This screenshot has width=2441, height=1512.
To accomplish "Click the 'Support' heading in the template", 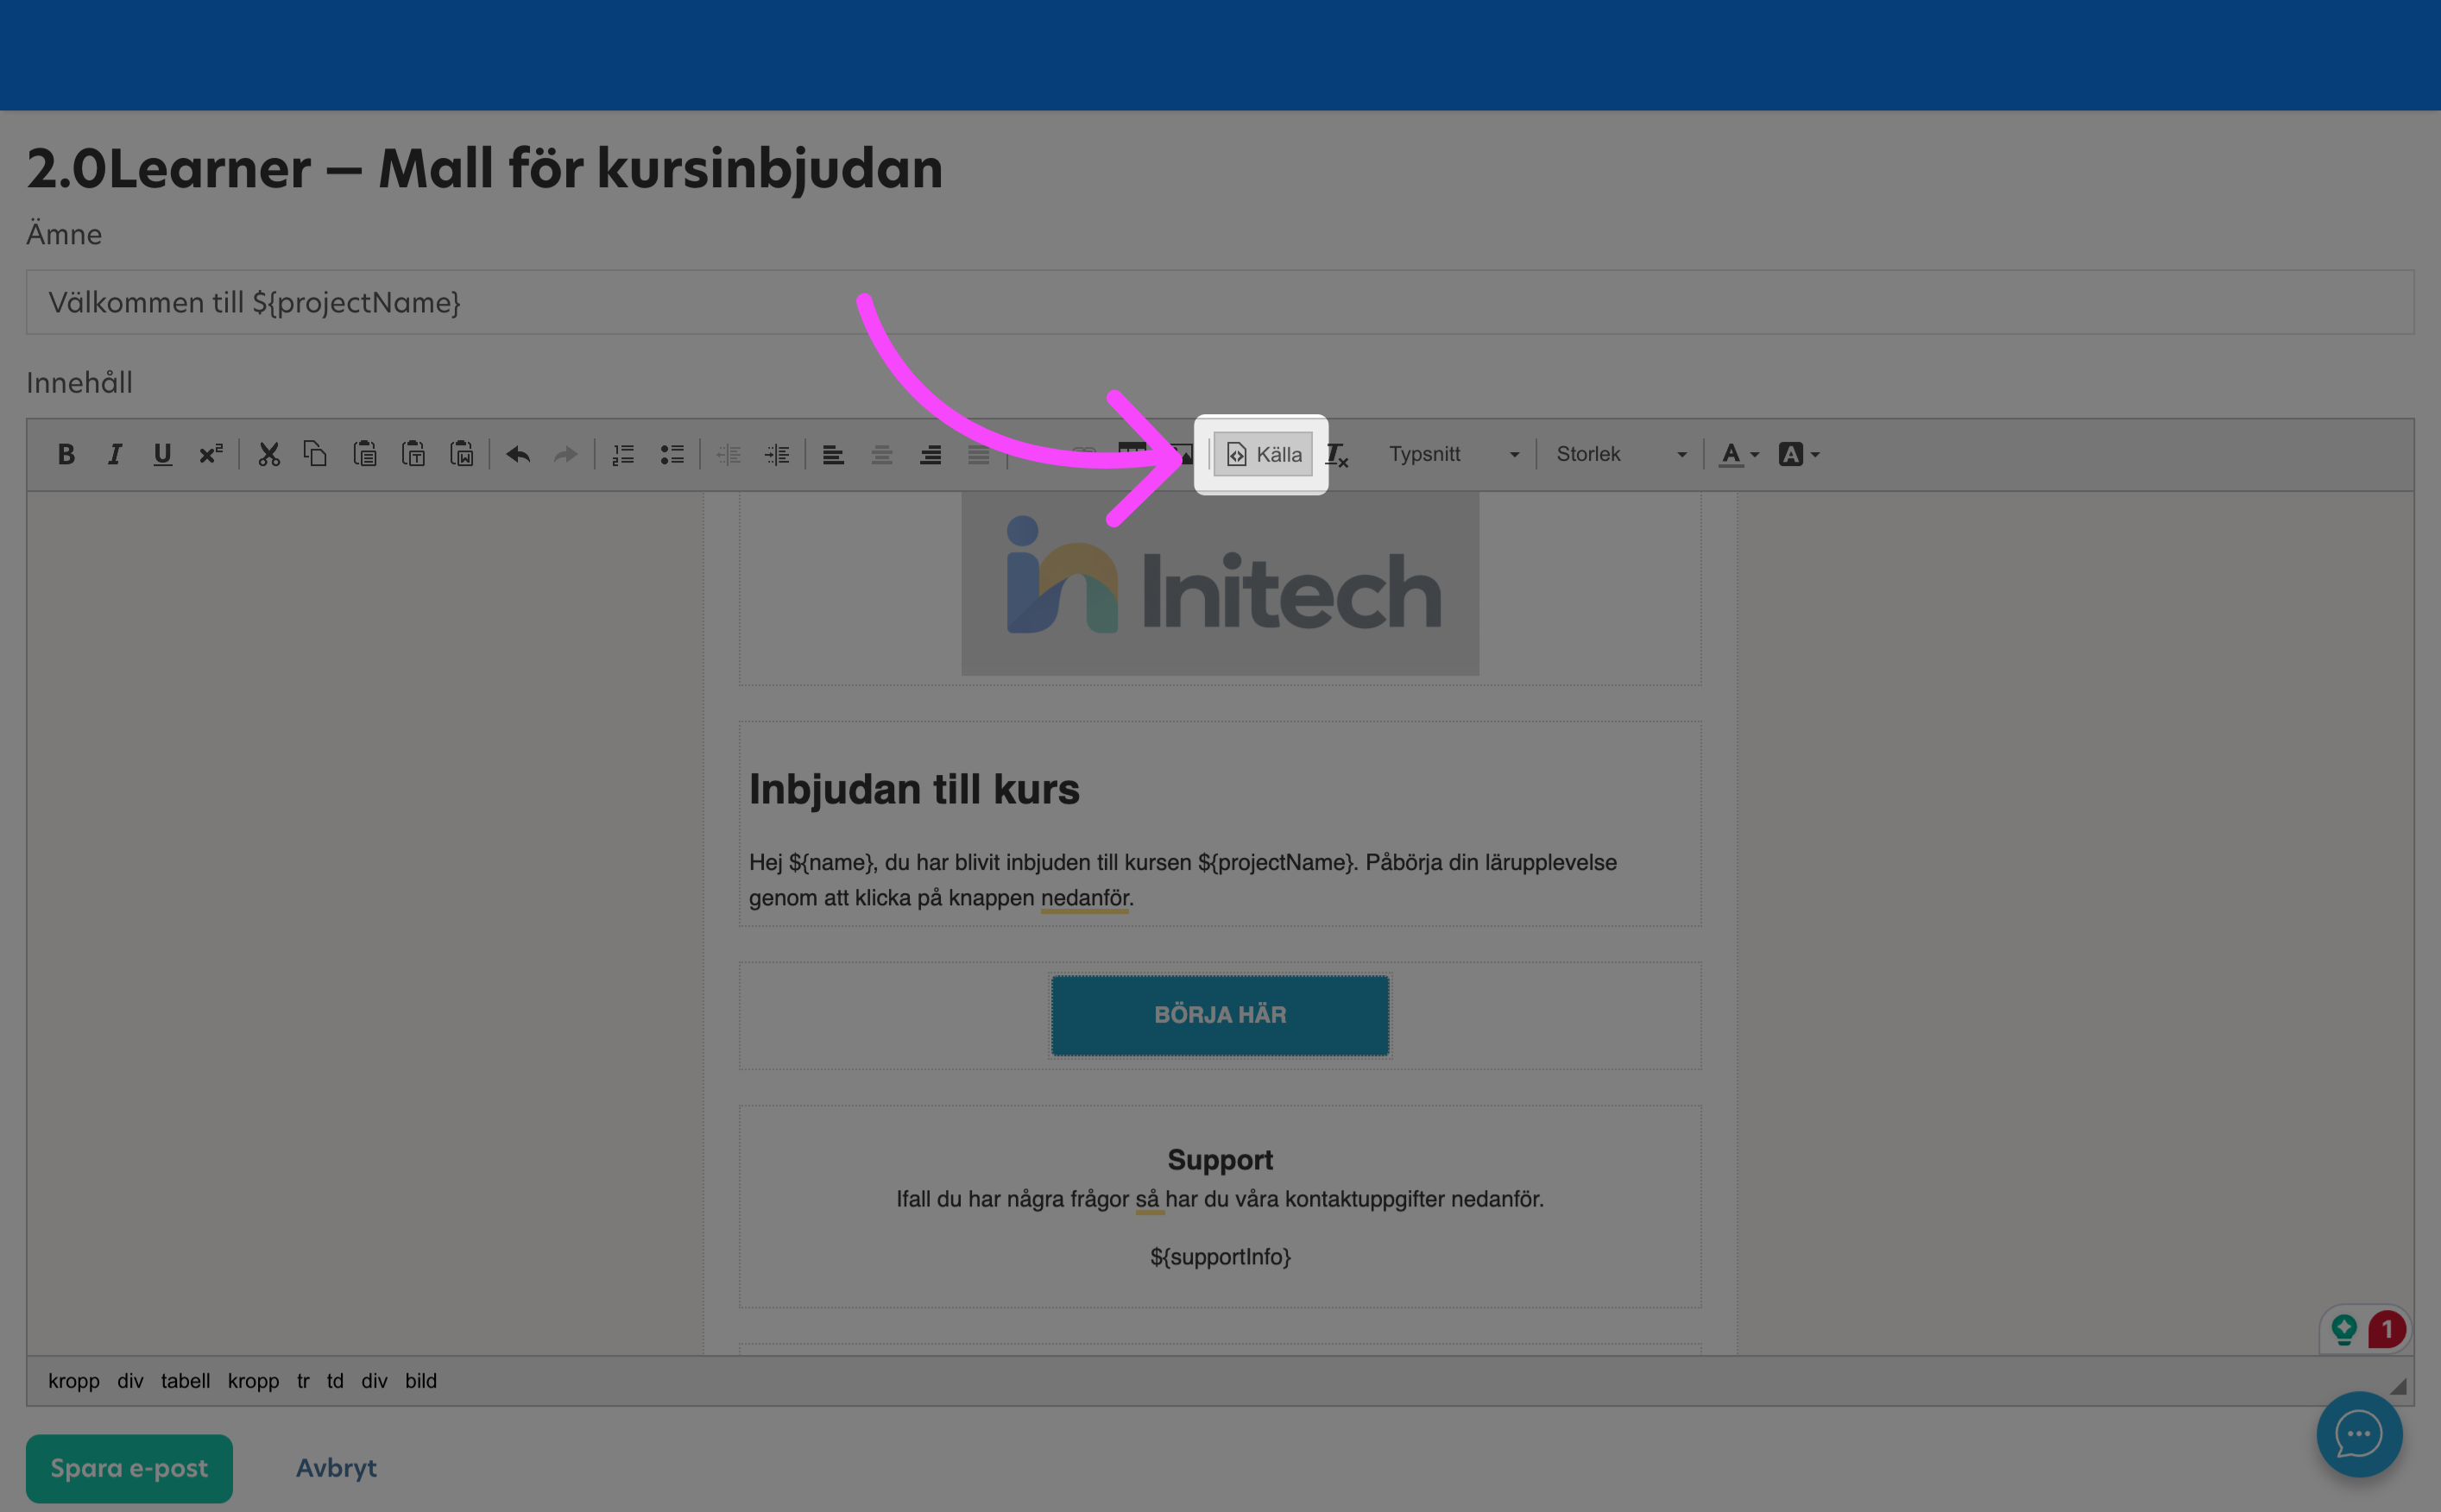I will tap(1220, 1160).
